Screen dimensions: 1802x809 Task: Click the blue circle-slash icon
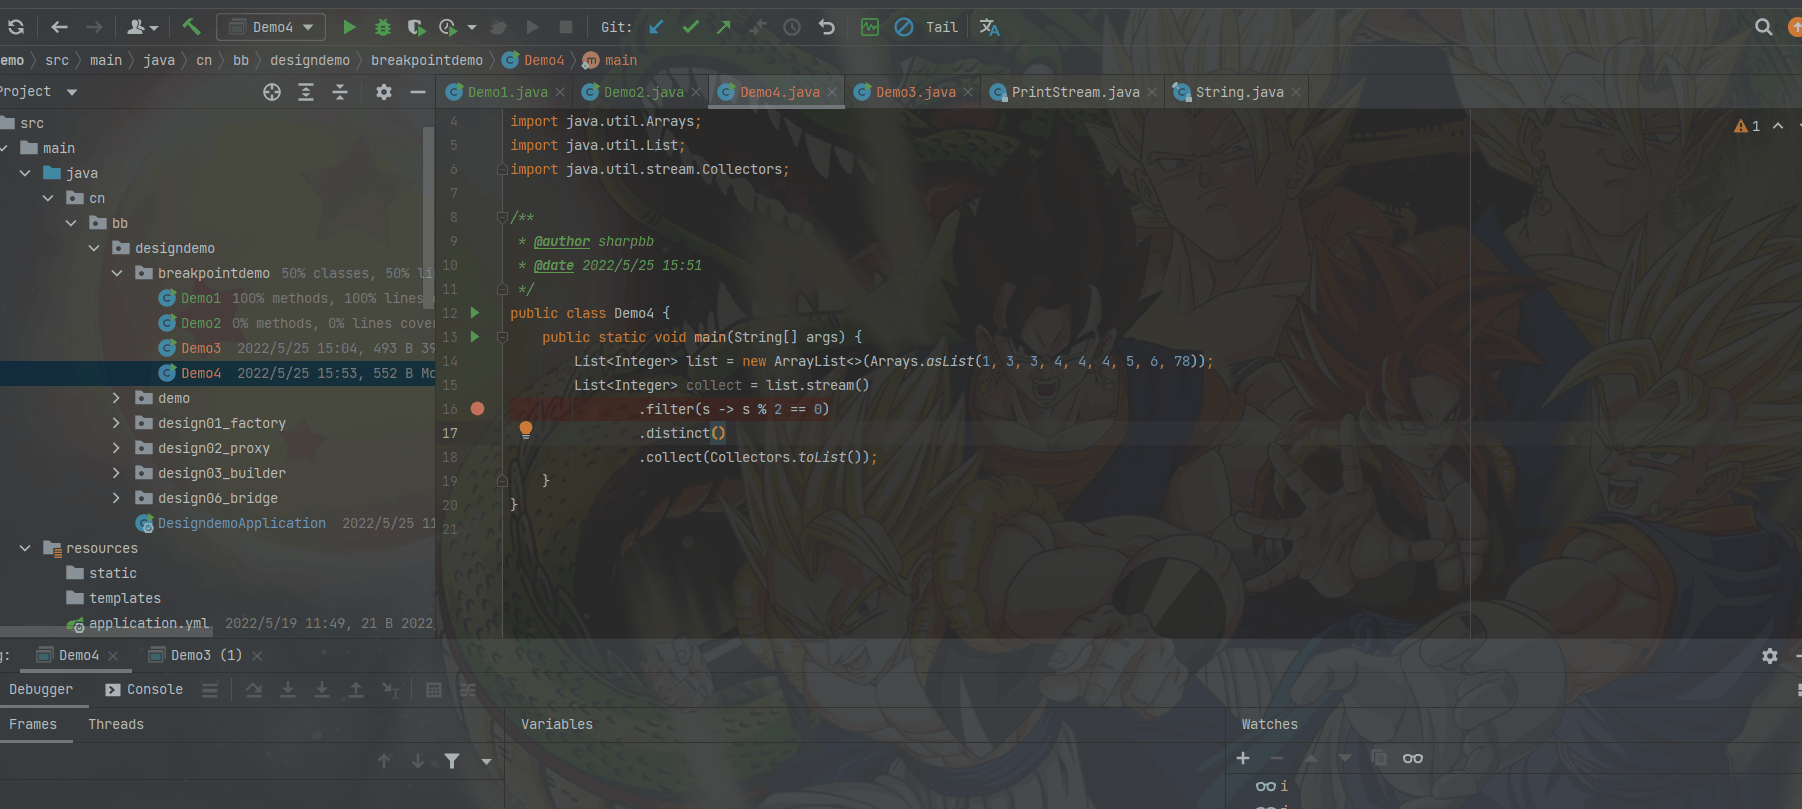point(904,27)
